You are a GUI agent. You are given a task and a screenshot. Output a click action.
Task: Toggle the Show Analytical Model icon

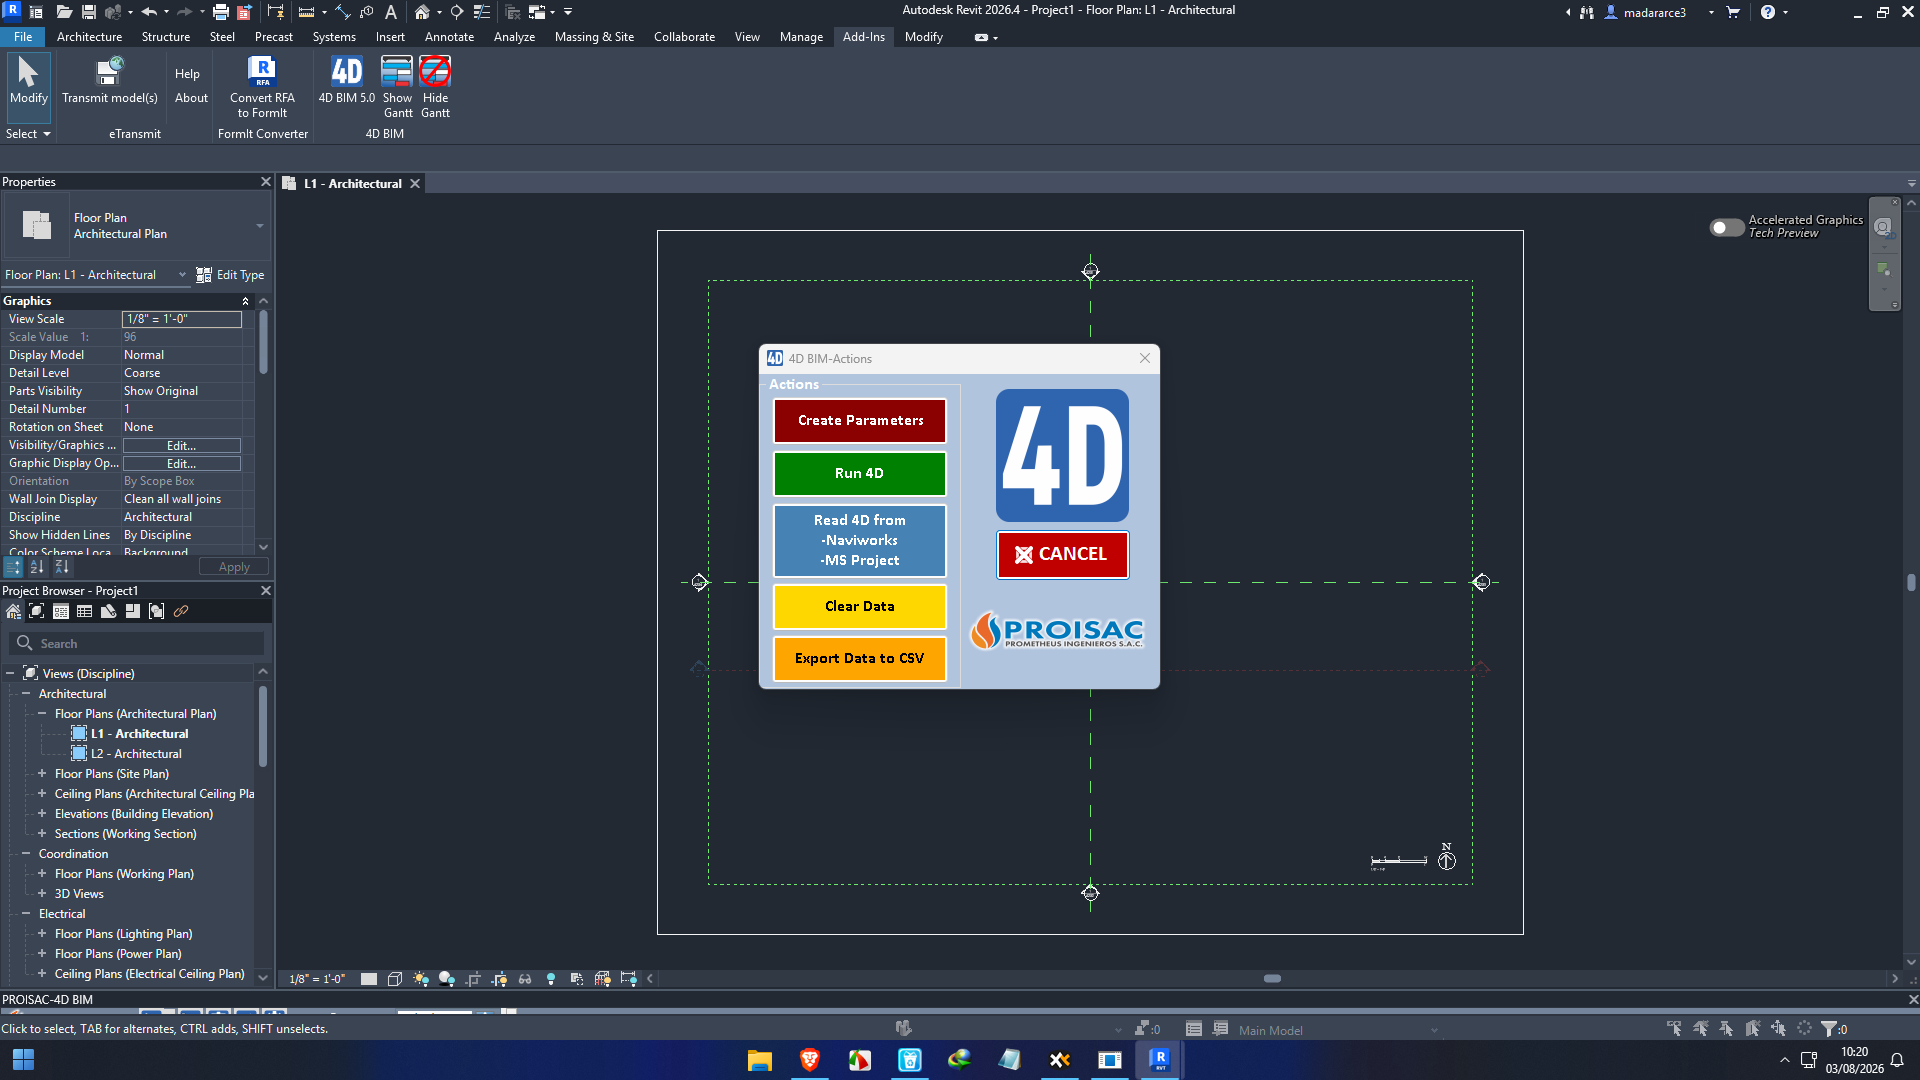click(x=602, y=979)
